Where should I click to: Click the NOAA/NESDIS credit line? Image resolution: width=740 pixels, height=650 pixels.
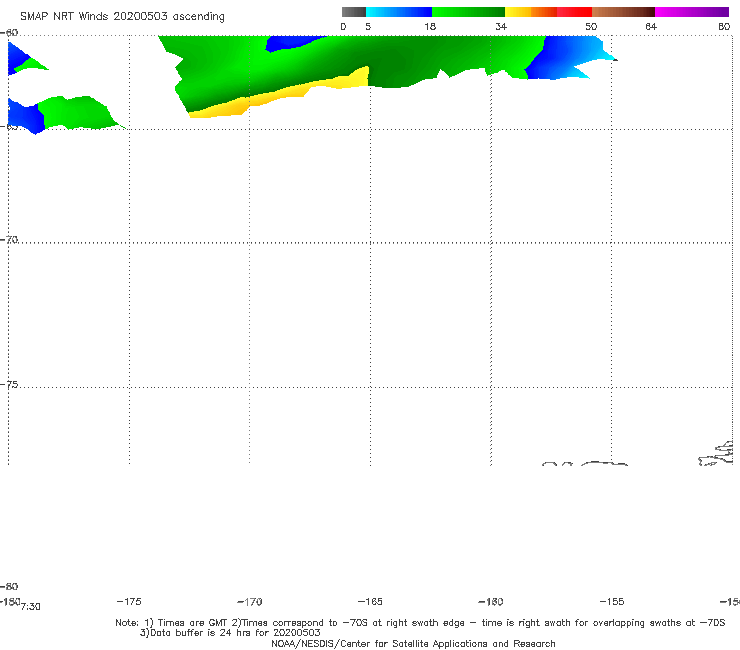pyautogui.click(x=413, y=643)
